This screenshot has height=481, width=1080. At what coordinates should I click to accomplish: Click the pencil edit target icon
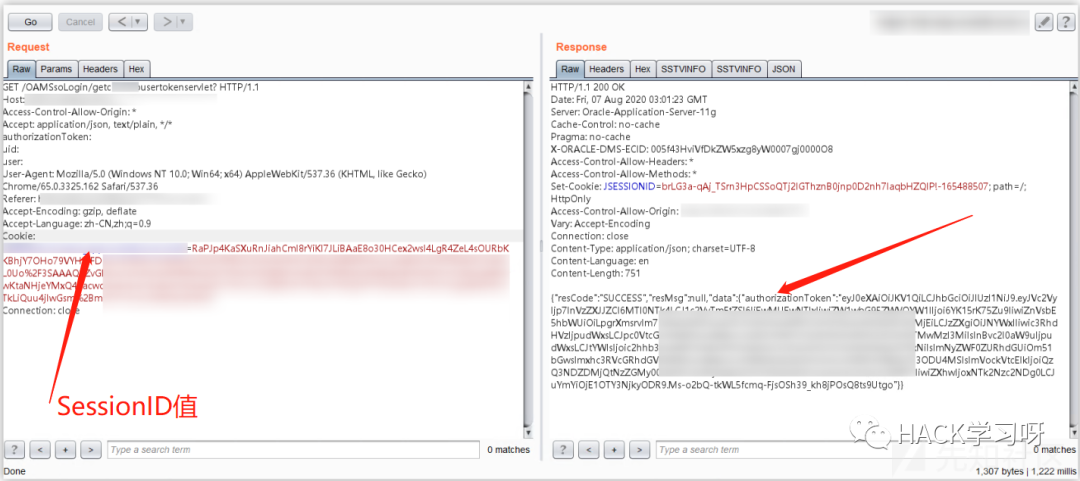tap(1043, 21)
